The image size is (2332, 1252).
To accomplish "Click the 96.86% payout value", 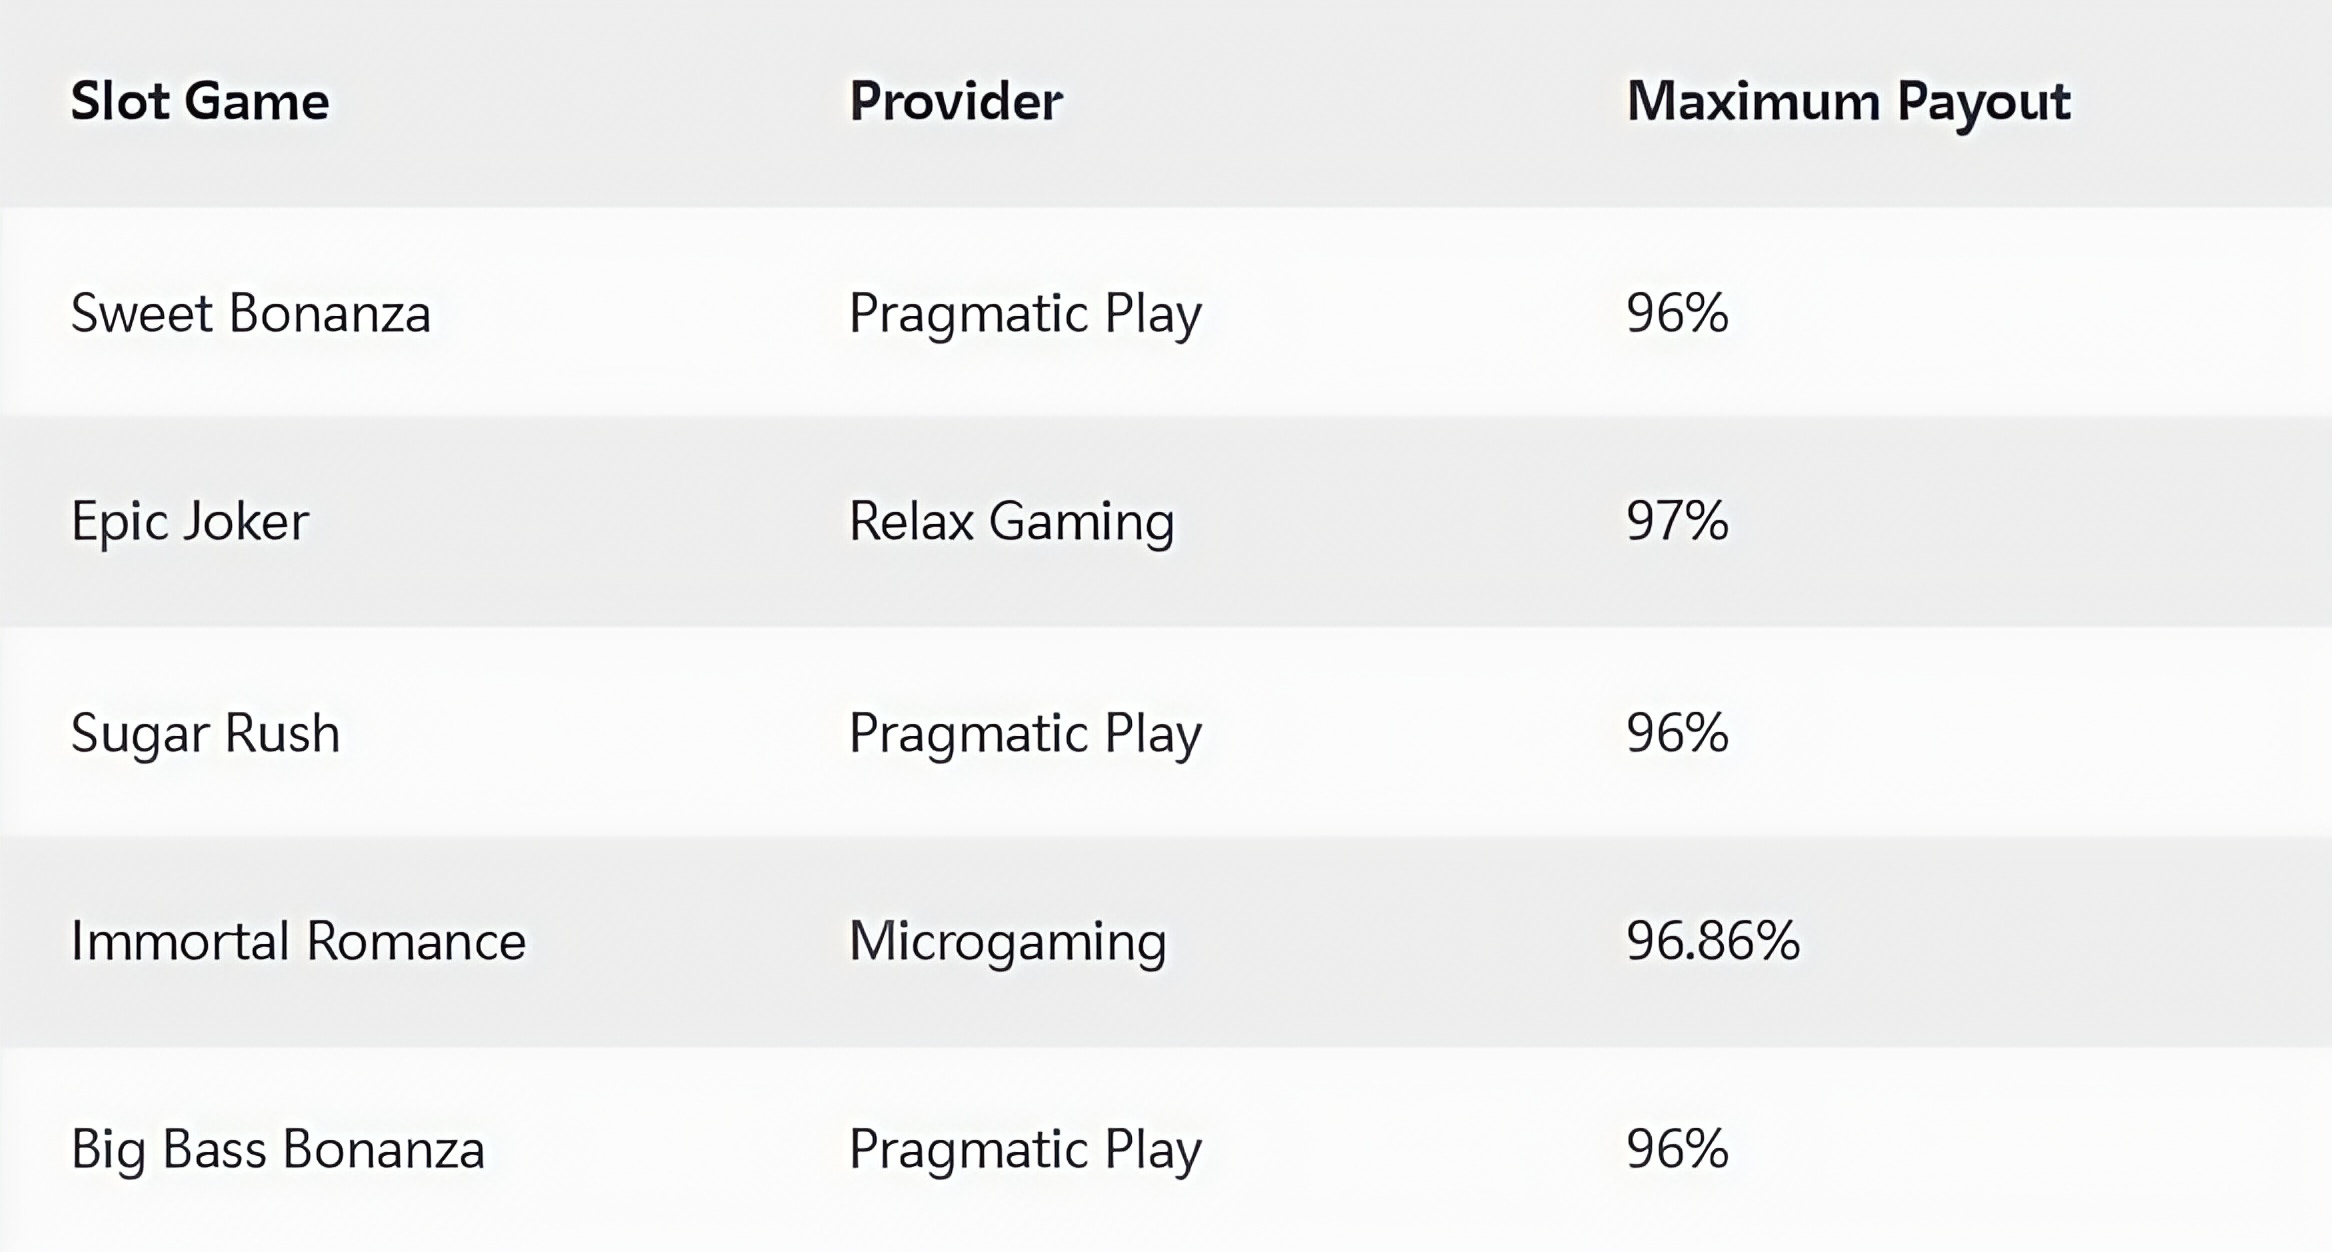I will pyautogui.click(x=1713, y=941).
